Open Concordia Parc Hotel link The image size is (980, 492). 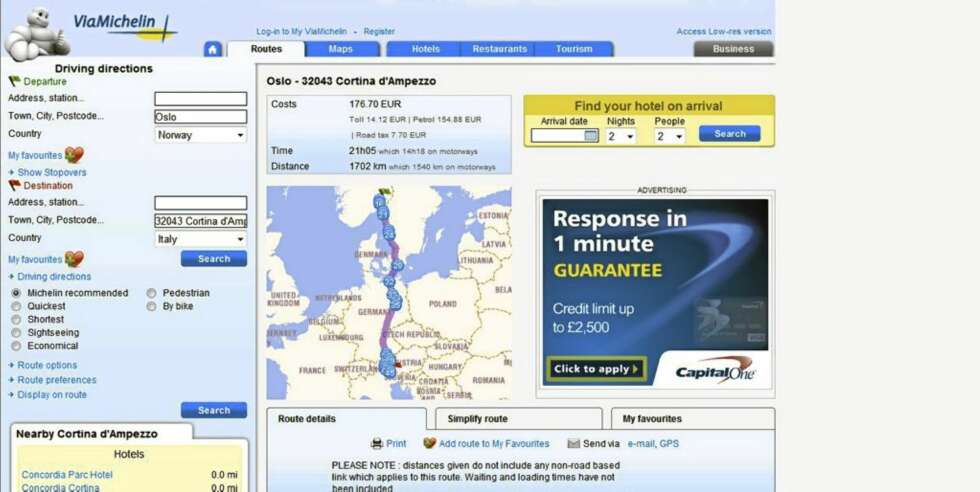coord(67,474)
